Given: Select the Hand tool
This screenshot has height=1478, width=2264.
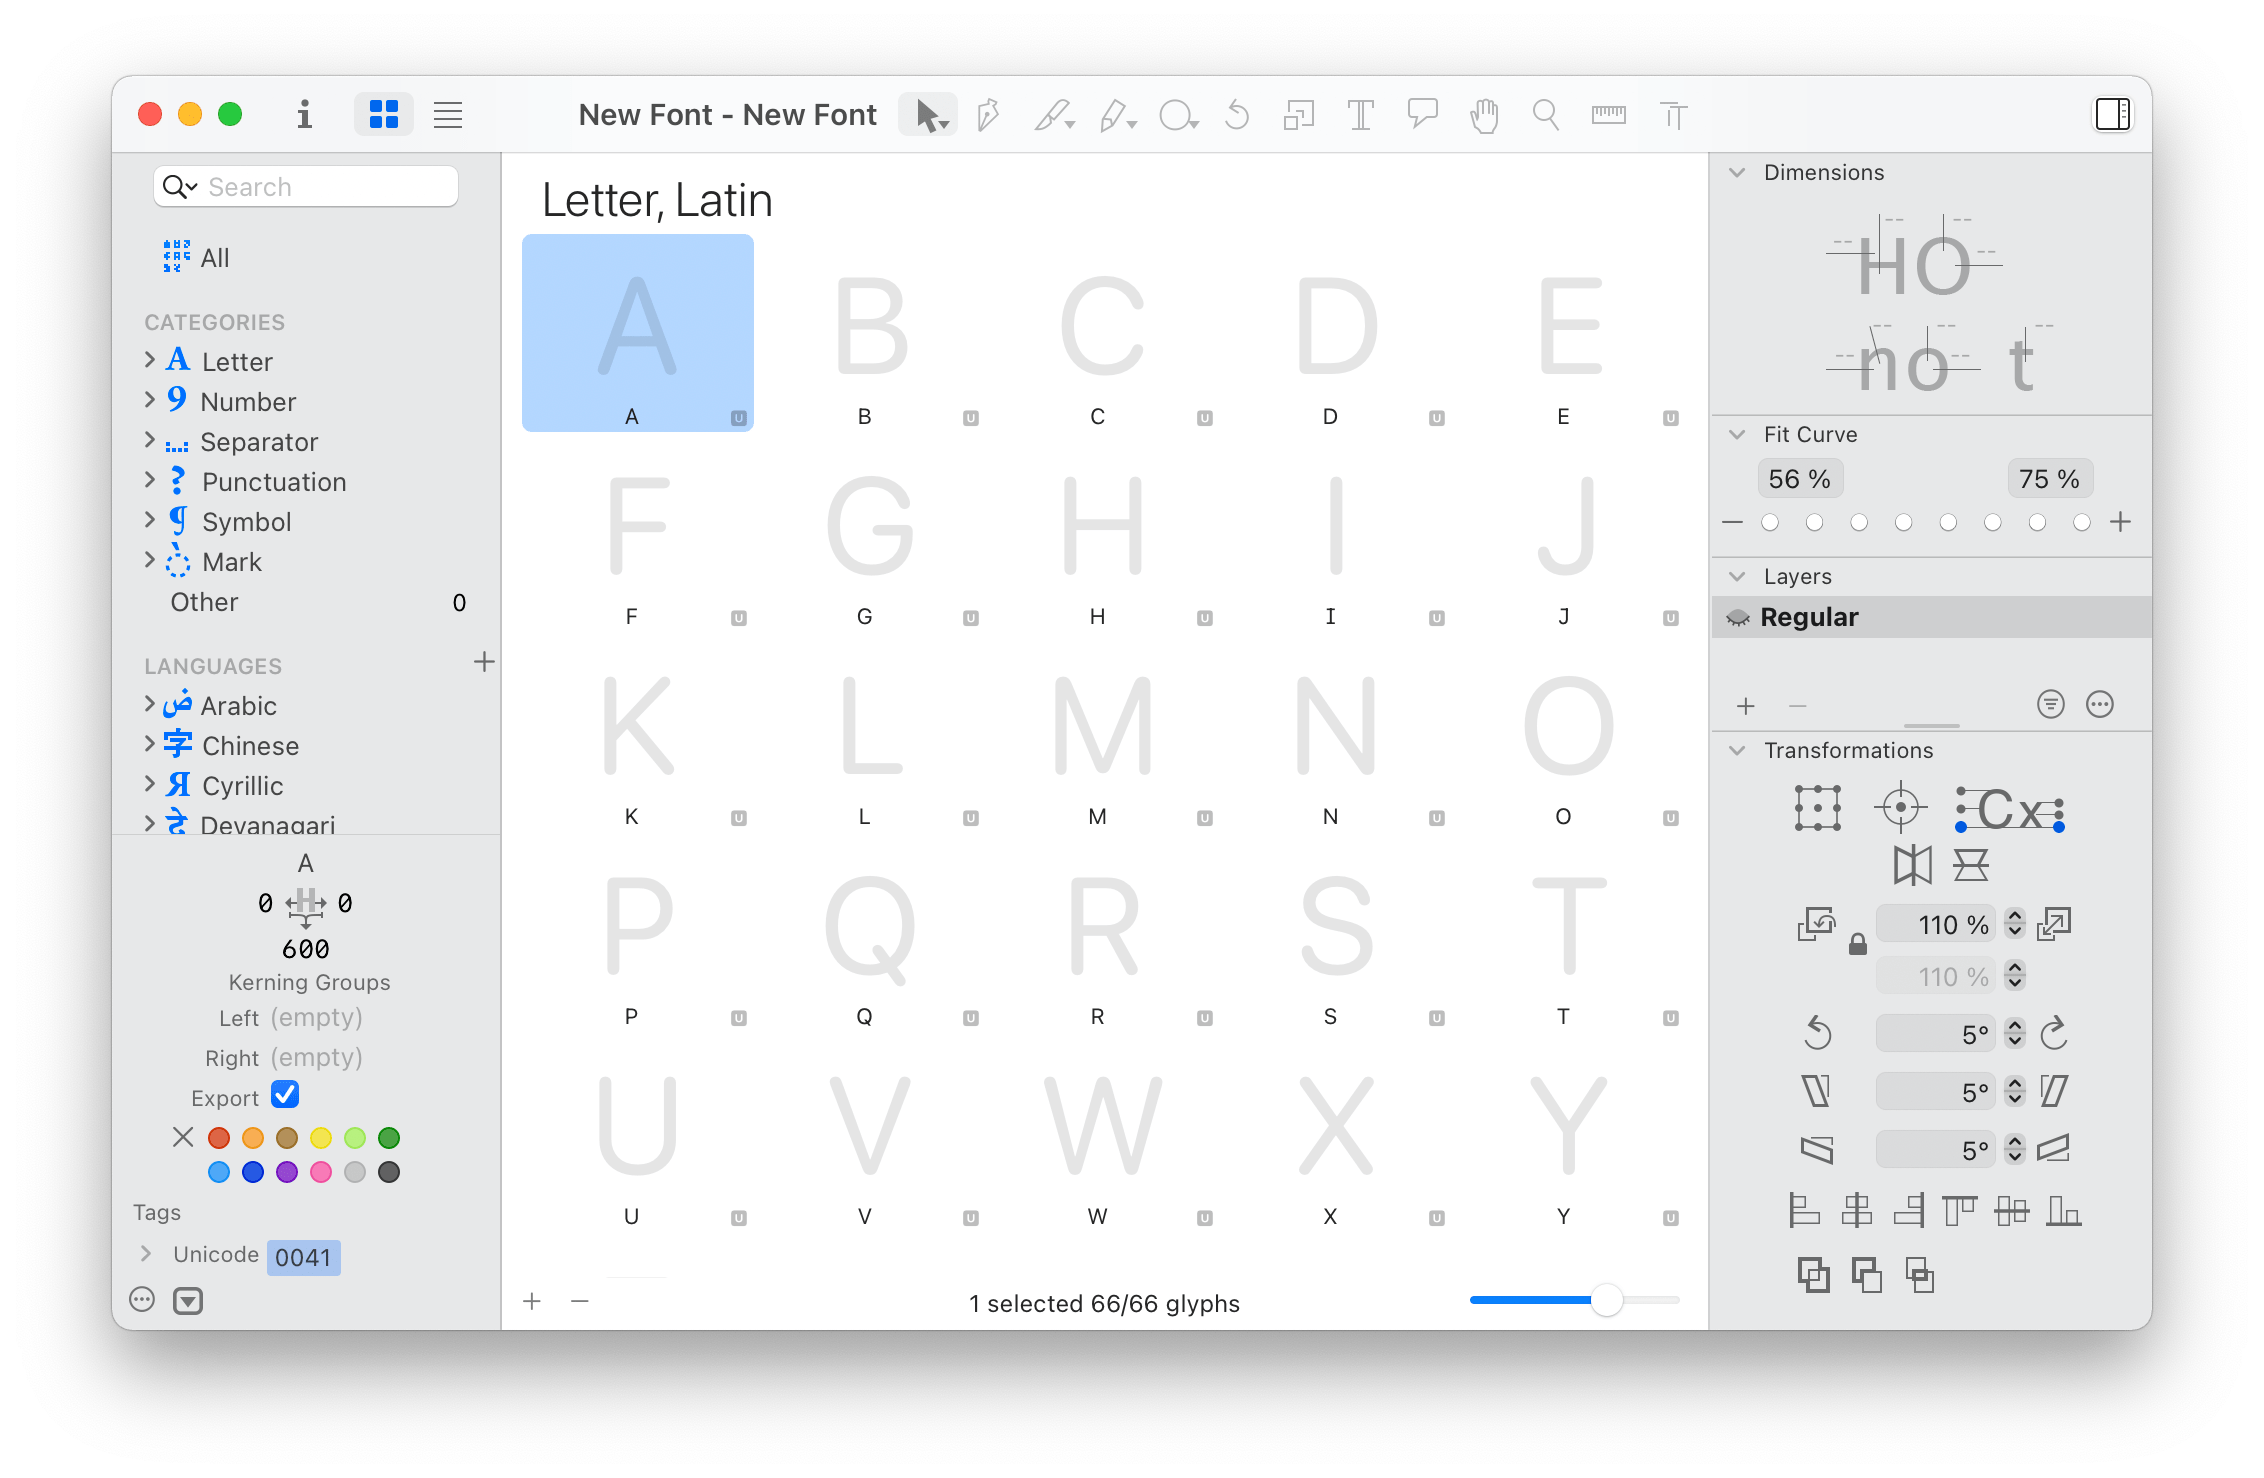Looking at the screenshot, I should click(1484, 115).
